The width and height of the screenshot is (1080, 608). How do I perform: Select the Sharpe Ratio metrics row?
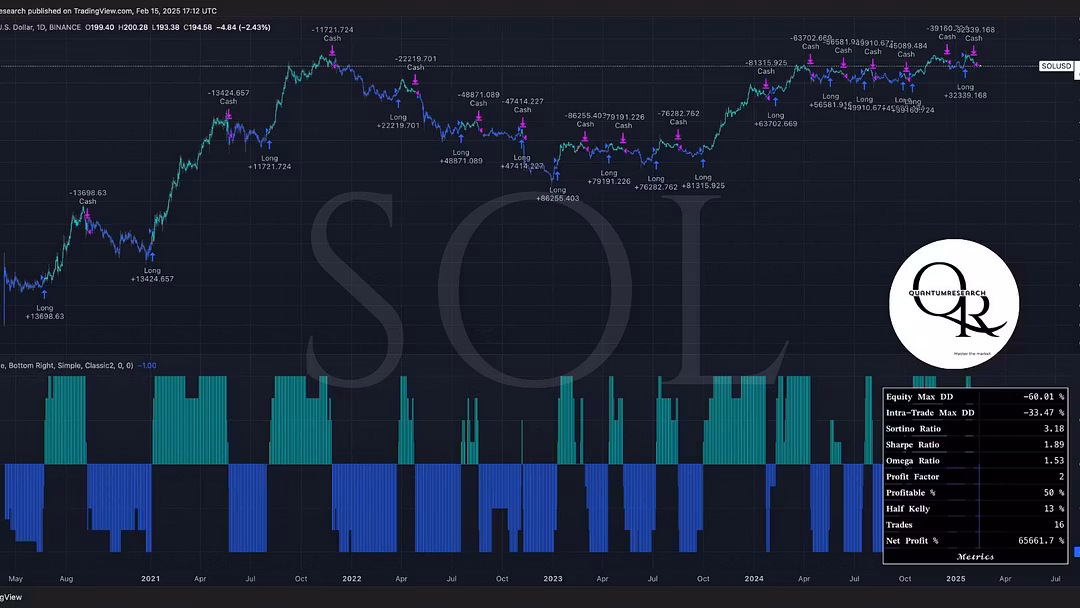point(975,444)
